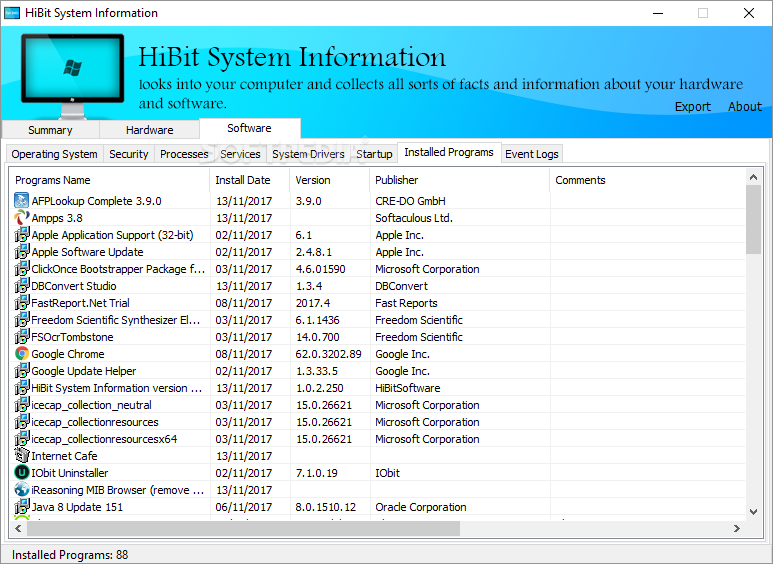Screen dimensions: 773x564
Task: Open the Security subtab
Action: coord(129,154)
